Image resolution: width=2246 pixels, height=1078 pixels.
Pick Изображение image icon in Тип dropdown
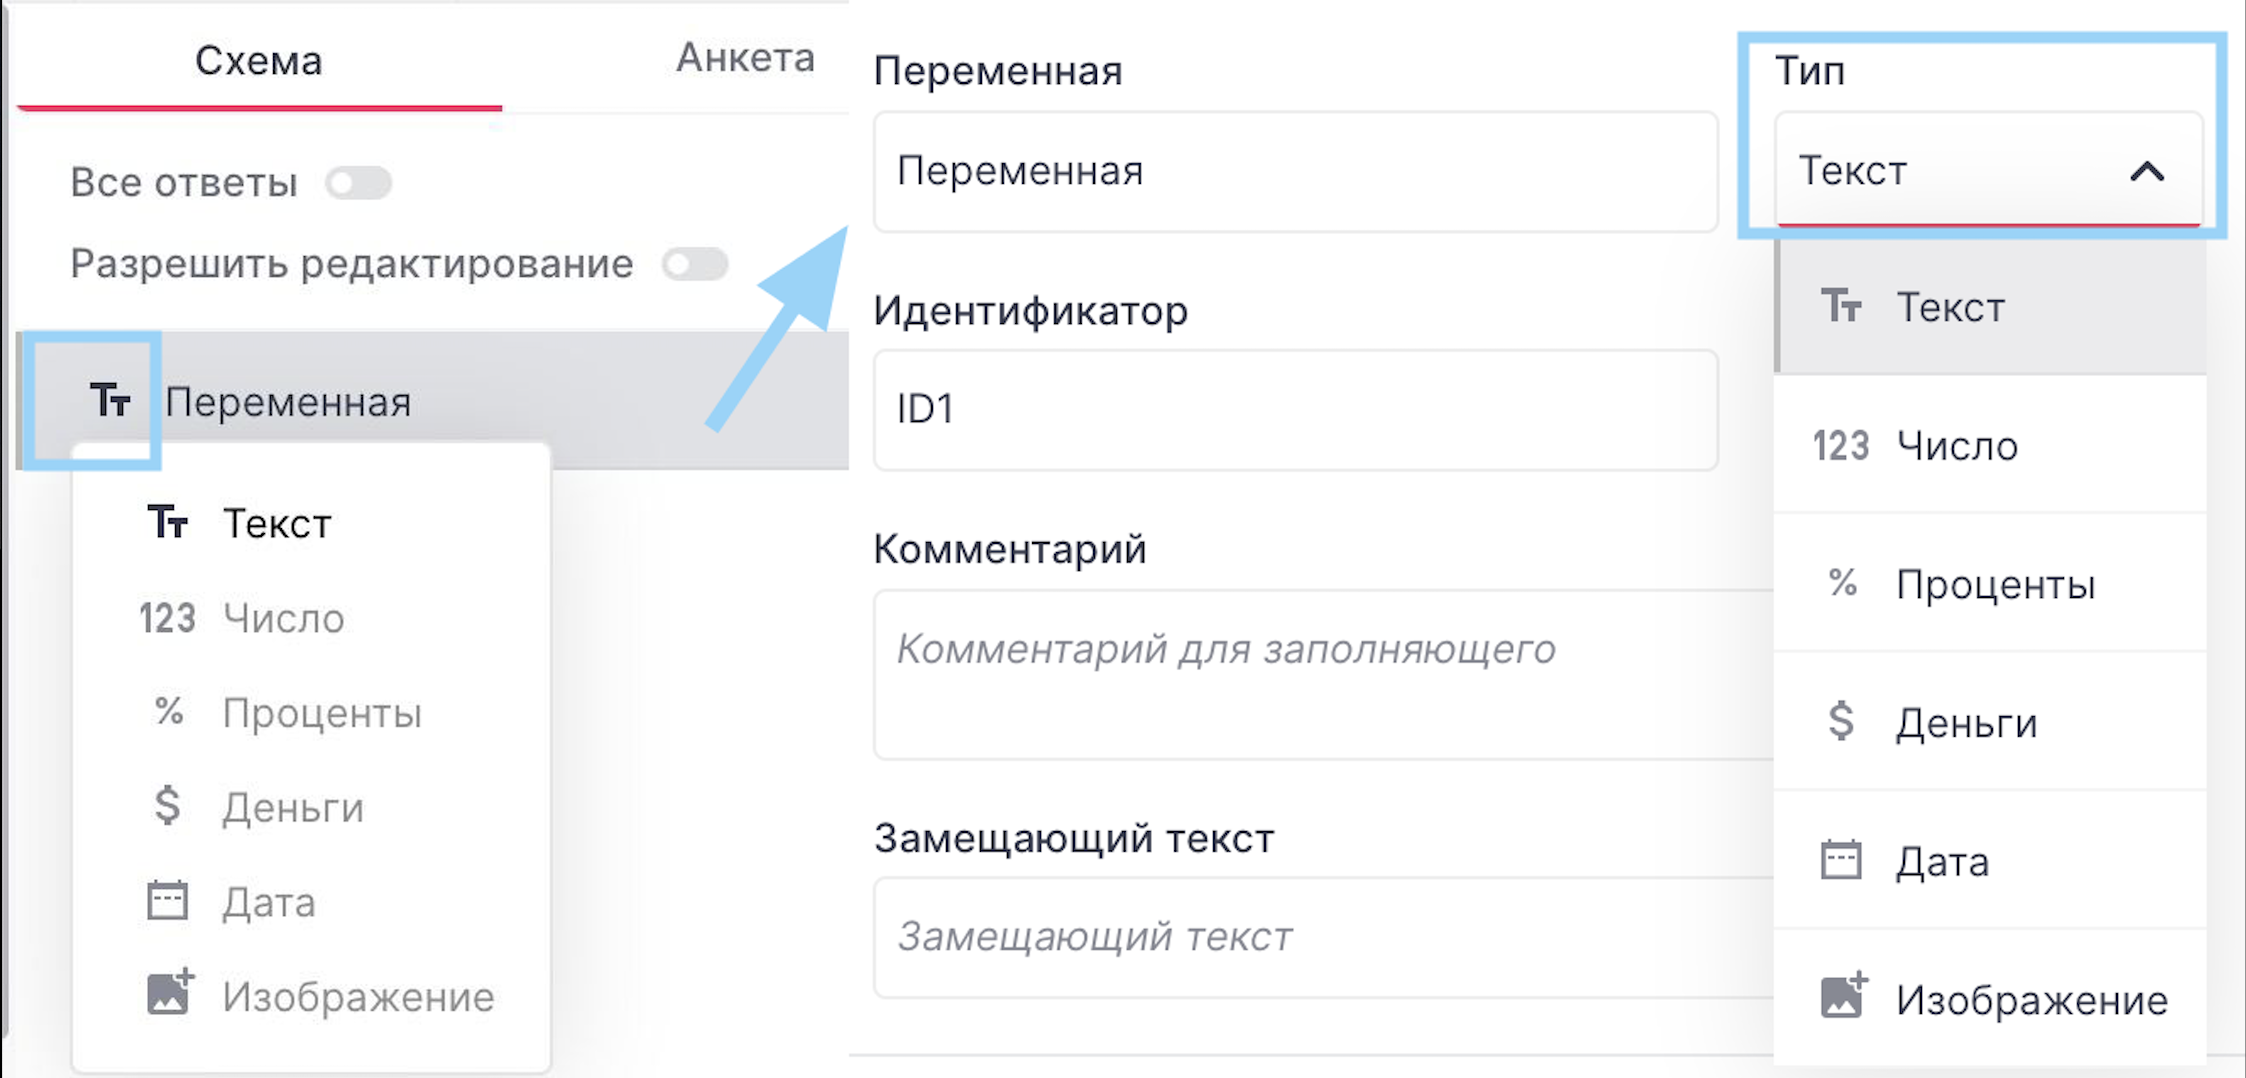1843,995
